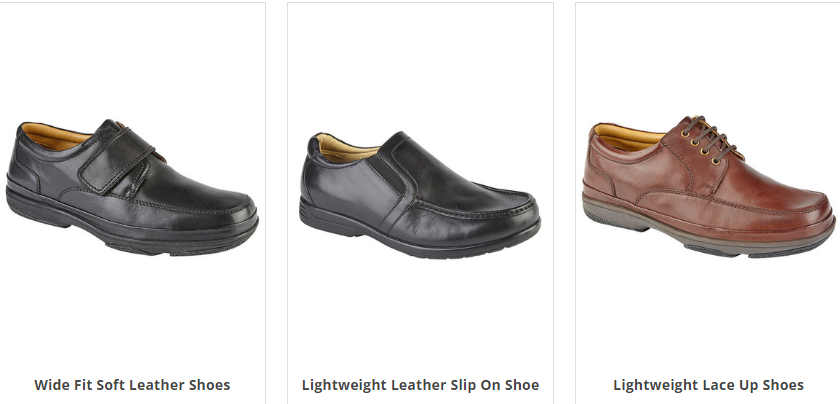Click the cream lining of the slip-on shoe opening
The height and width of the screenshot is (404, 840).
pyautogui.click(x=343, y=149)
